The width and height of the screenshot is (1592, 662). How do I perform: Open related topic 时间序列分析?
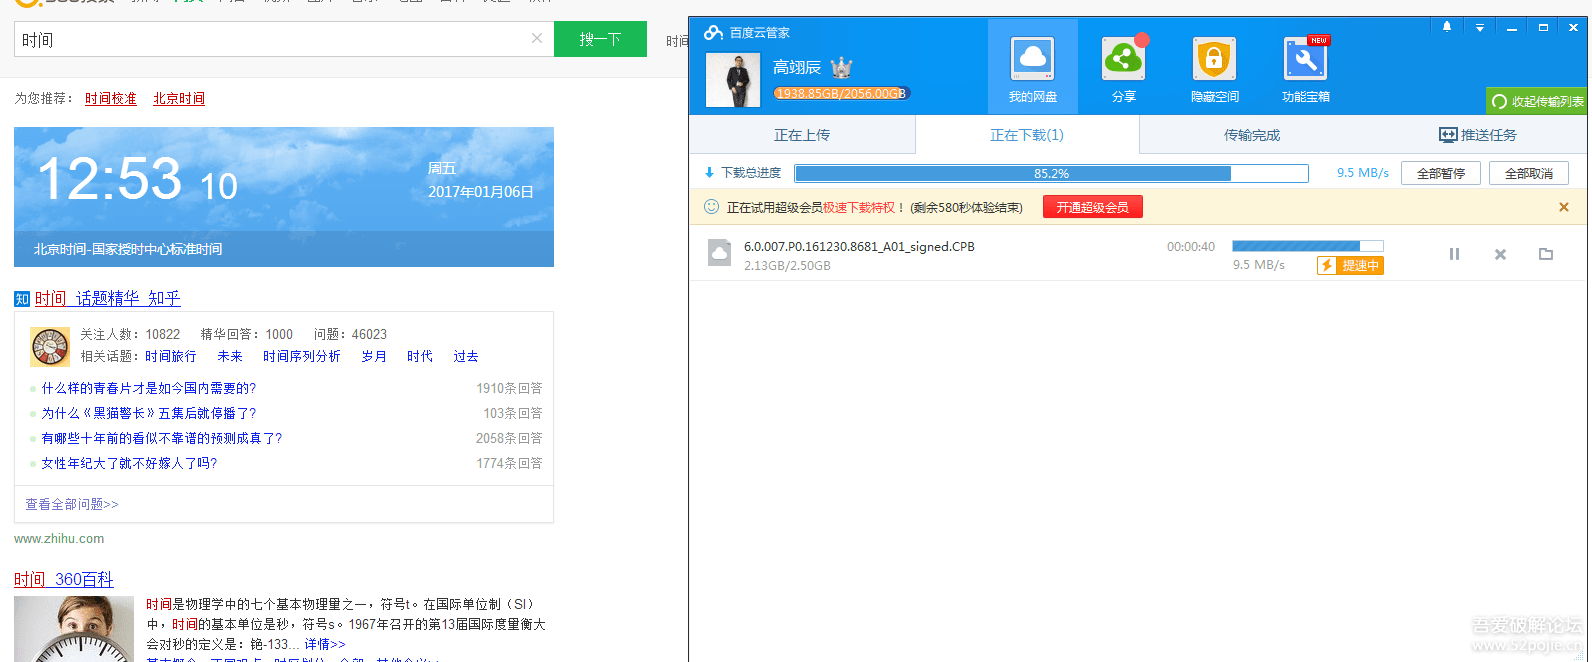302,356
